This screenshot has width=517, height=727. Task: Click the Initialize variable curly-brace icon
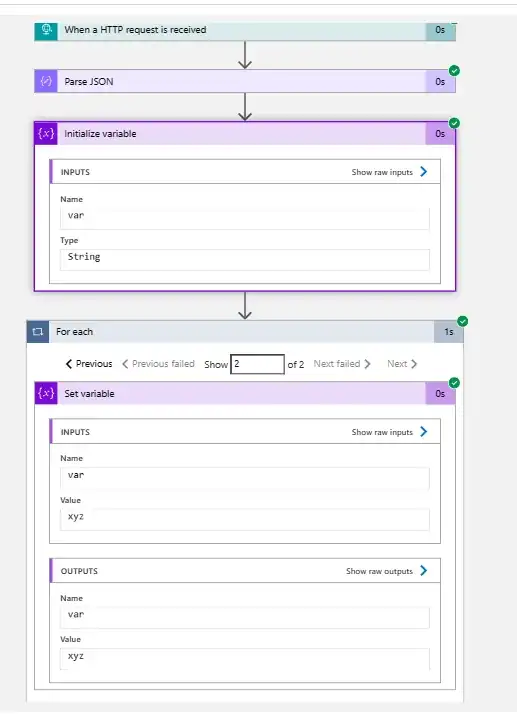[46, 134]
